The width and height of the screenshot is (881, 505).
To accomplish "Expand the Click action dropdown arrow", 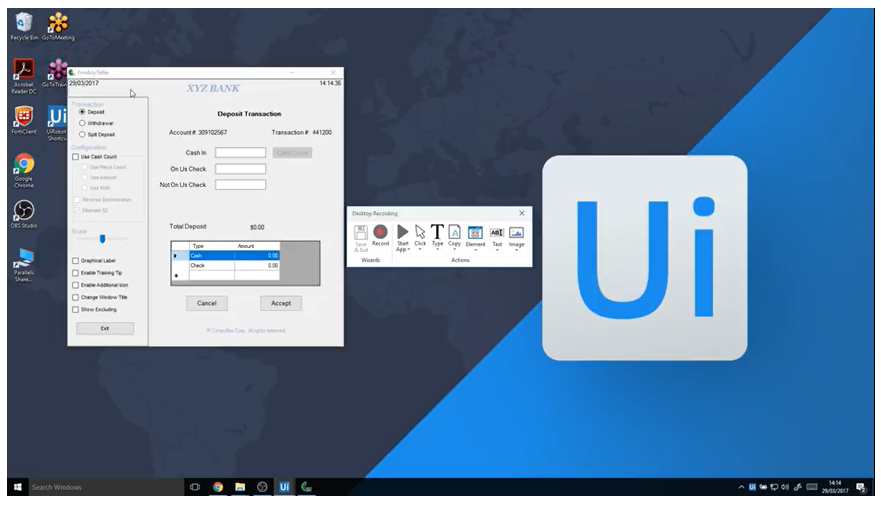I will pos(420,249).
